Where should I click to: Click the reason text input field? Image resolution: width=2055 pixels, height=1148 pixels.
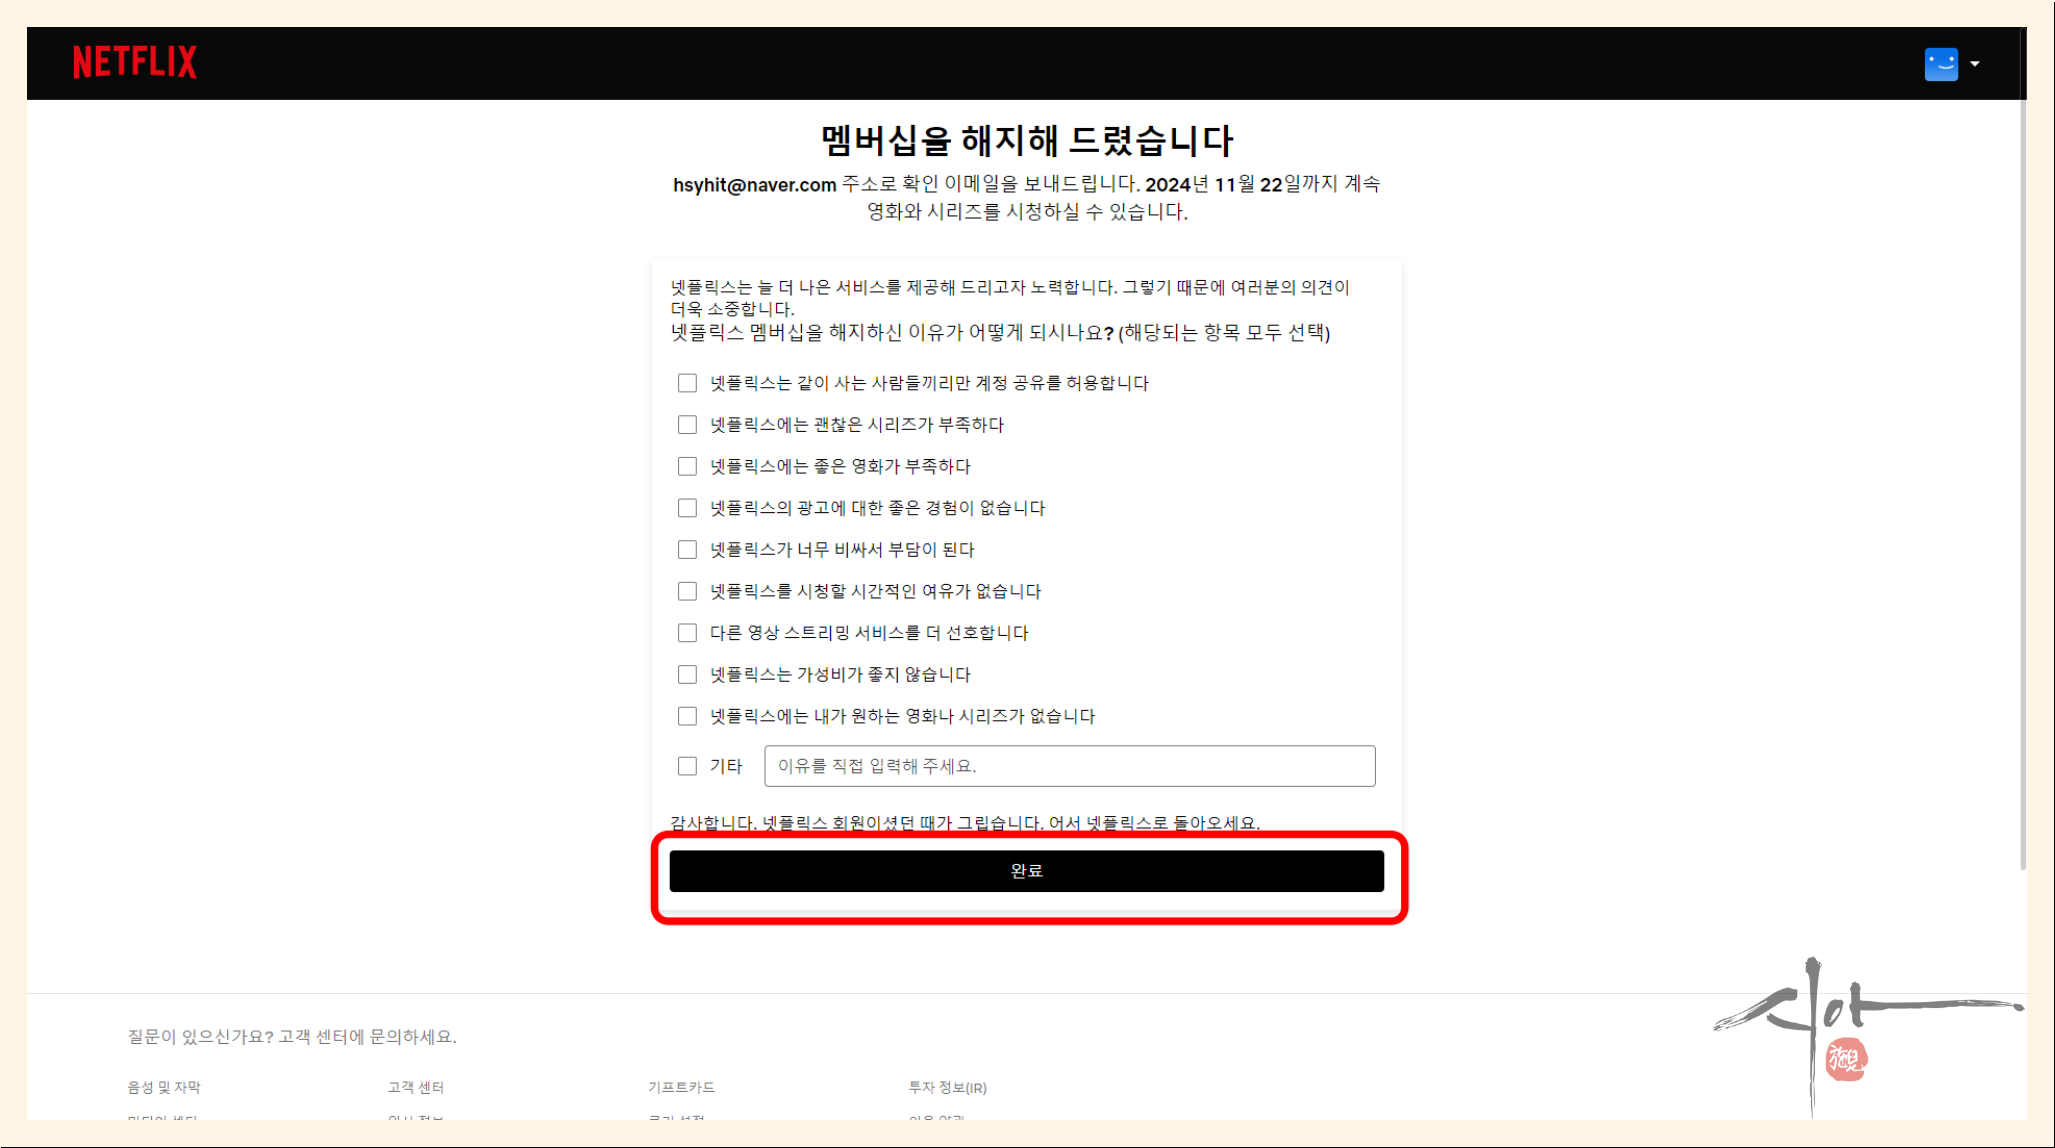[x=1069, y=766]
